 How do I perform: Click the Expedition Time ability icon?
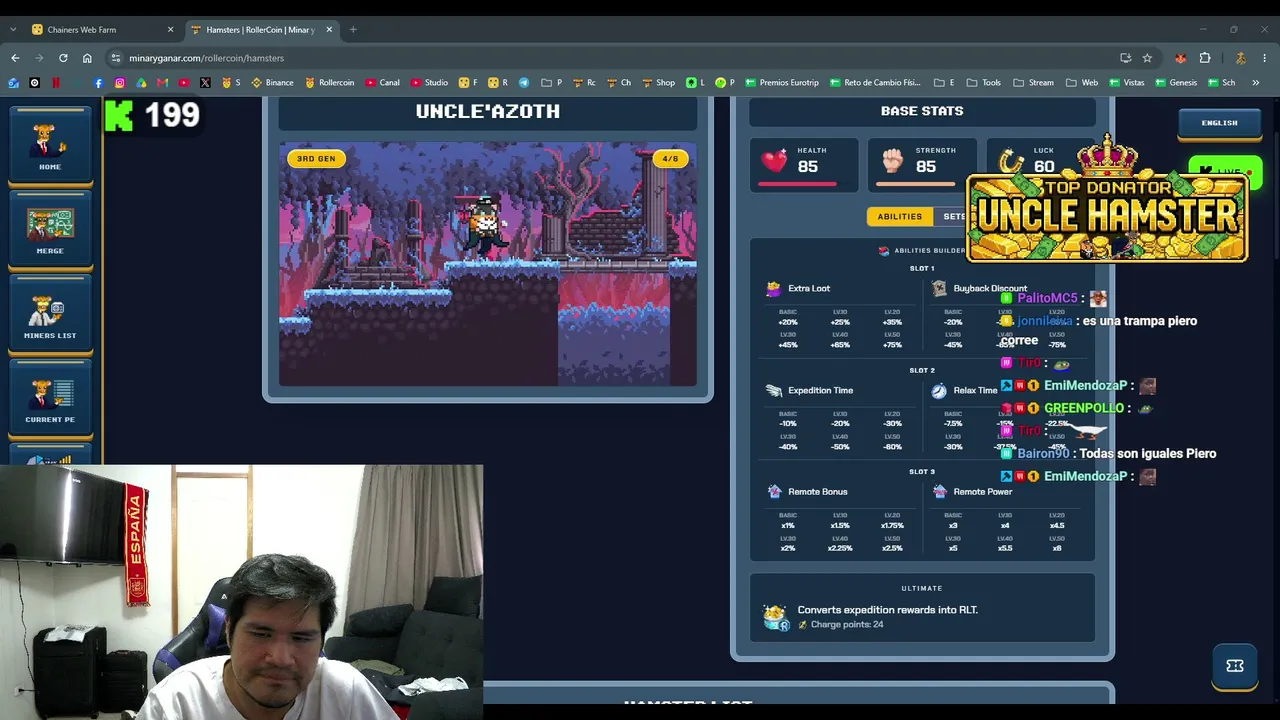point(774,391)
